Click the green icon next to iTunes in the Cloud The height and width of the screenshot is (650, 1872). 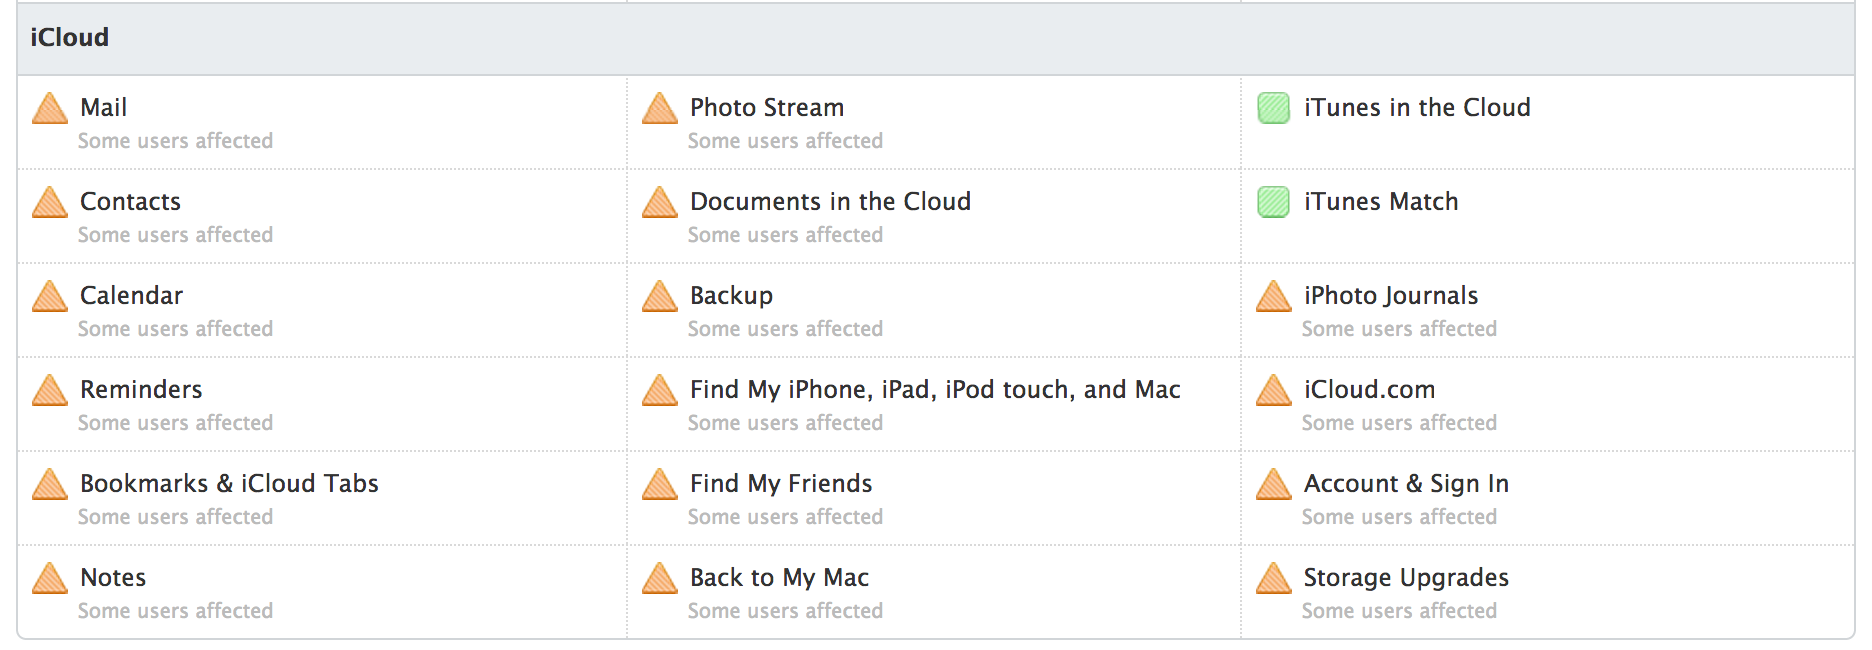[1273, 108]
